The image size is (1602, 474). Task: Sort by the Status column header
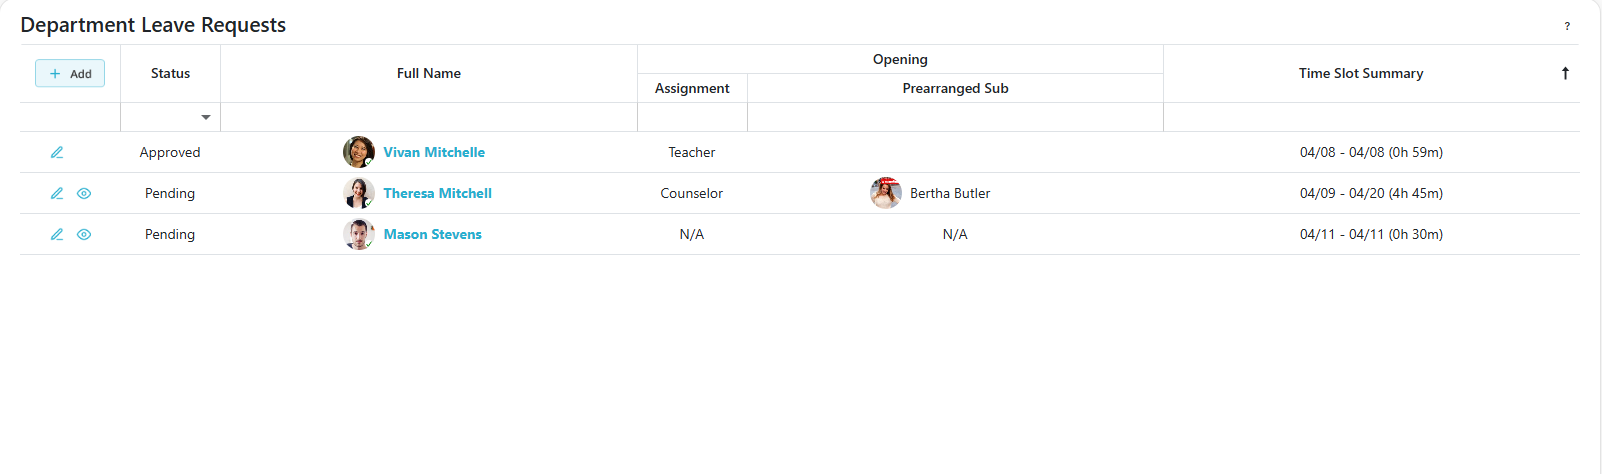coord(170,73)
